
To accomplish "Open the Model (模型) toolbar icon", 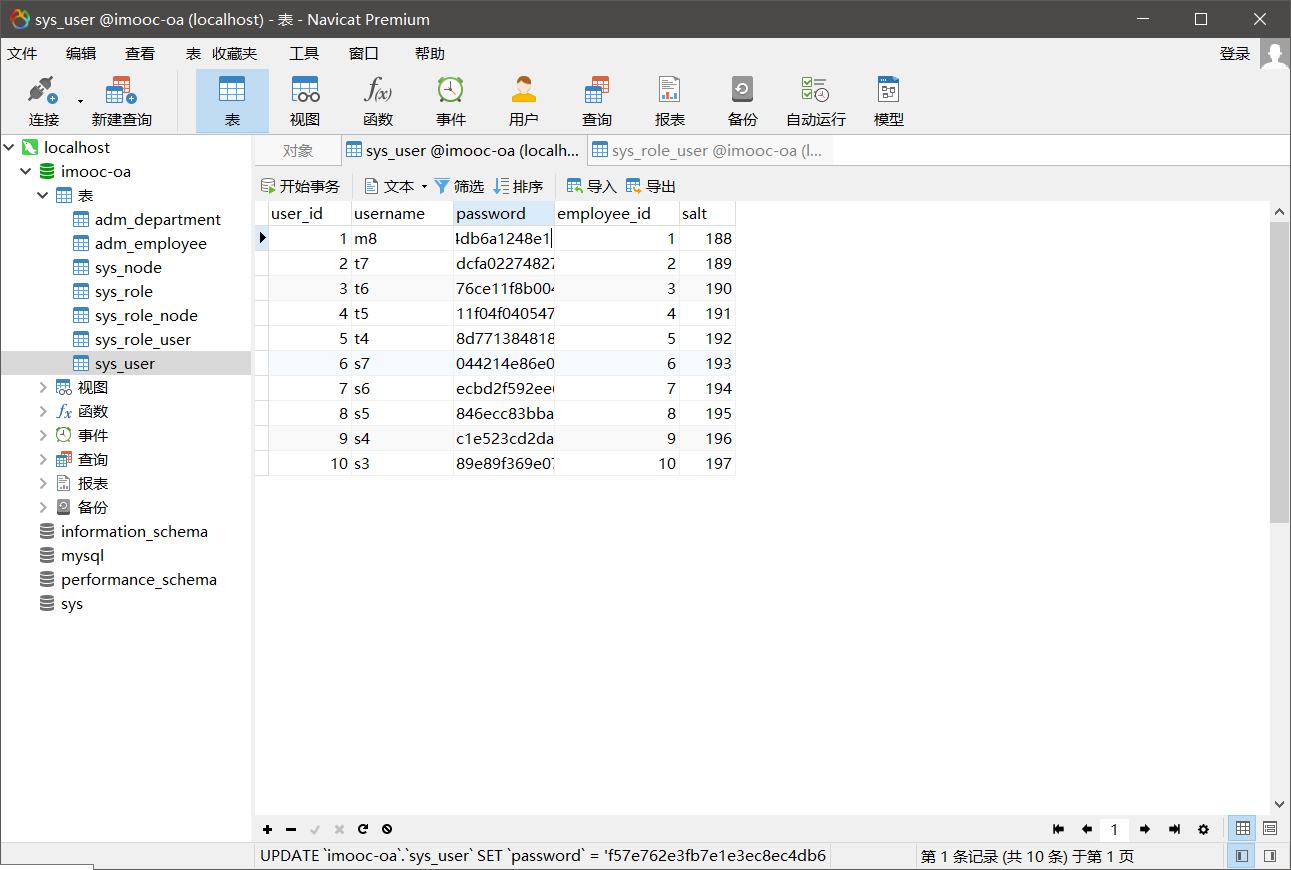I will click(889, 102).
